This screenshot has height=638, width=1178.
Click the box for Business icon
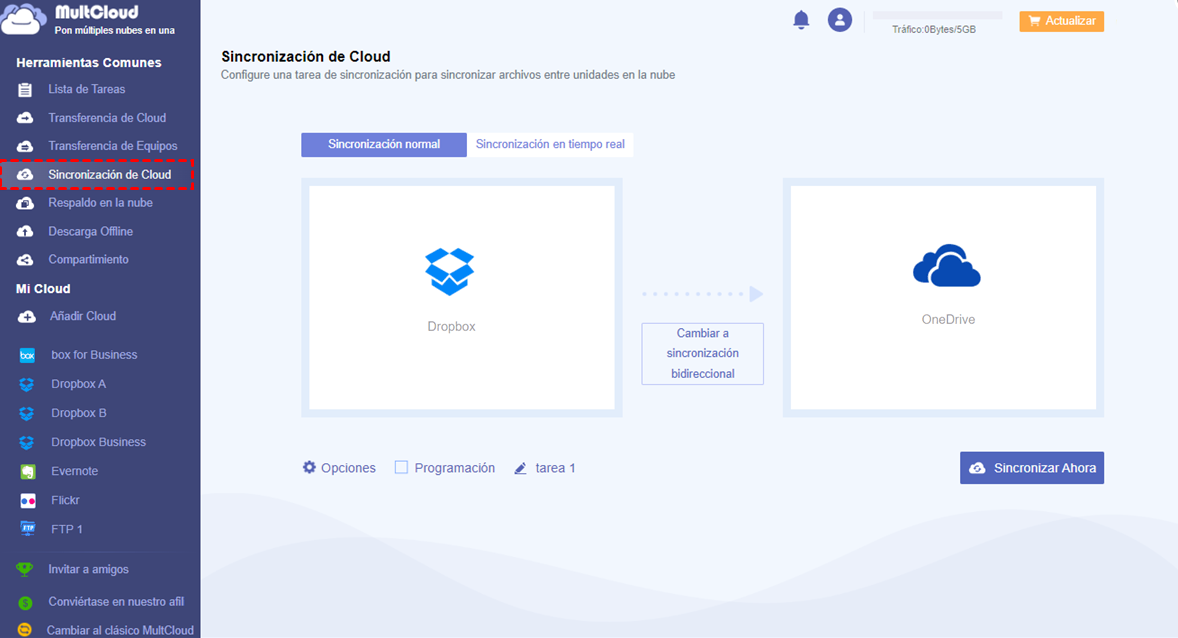(27, 355)
